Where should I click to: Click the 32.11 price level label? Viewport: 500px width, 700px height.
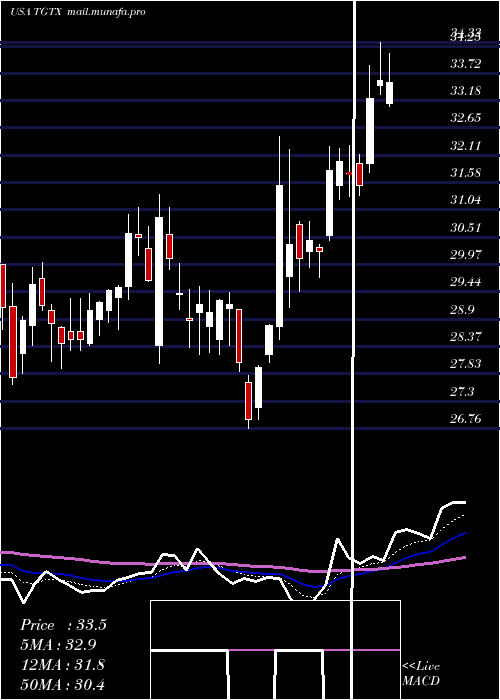click(466, 146)
